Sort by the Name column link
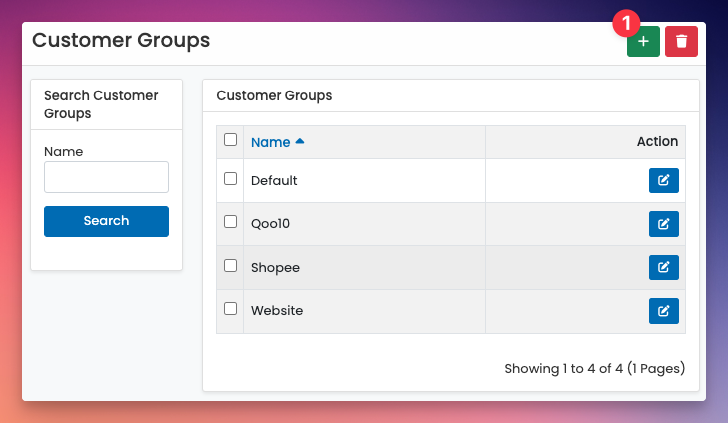The image size is (728, 423). 270,142
